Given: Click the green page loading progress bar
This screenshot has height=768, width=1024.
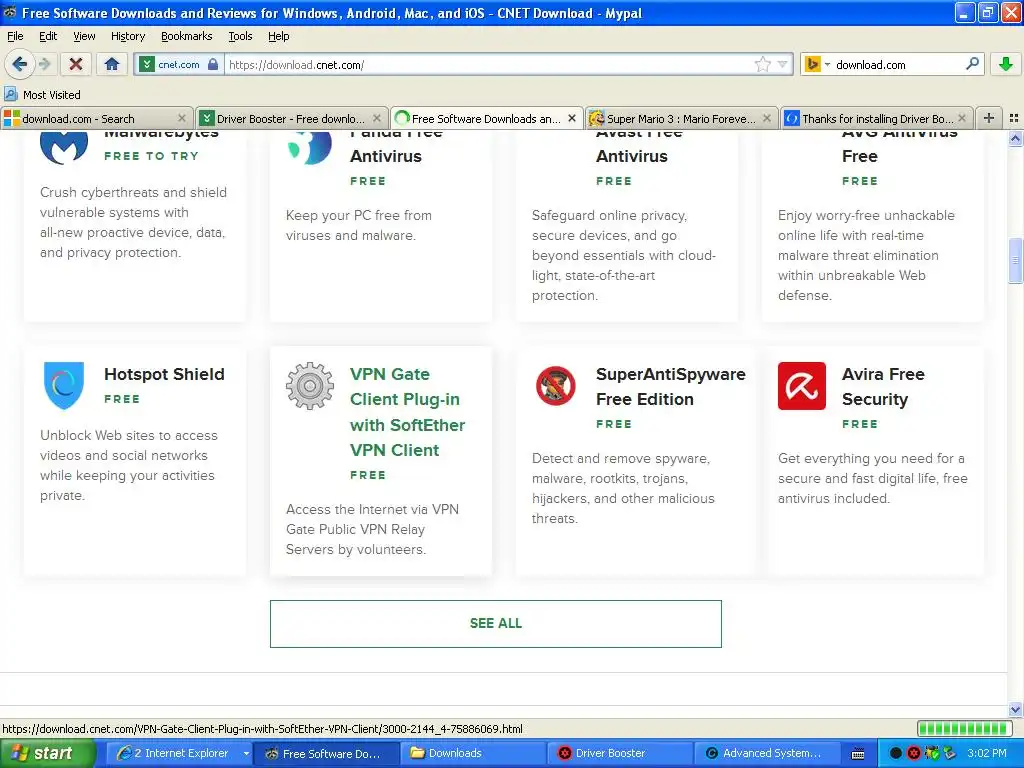Looking at the screenshot, I should (x=964, y=728).
